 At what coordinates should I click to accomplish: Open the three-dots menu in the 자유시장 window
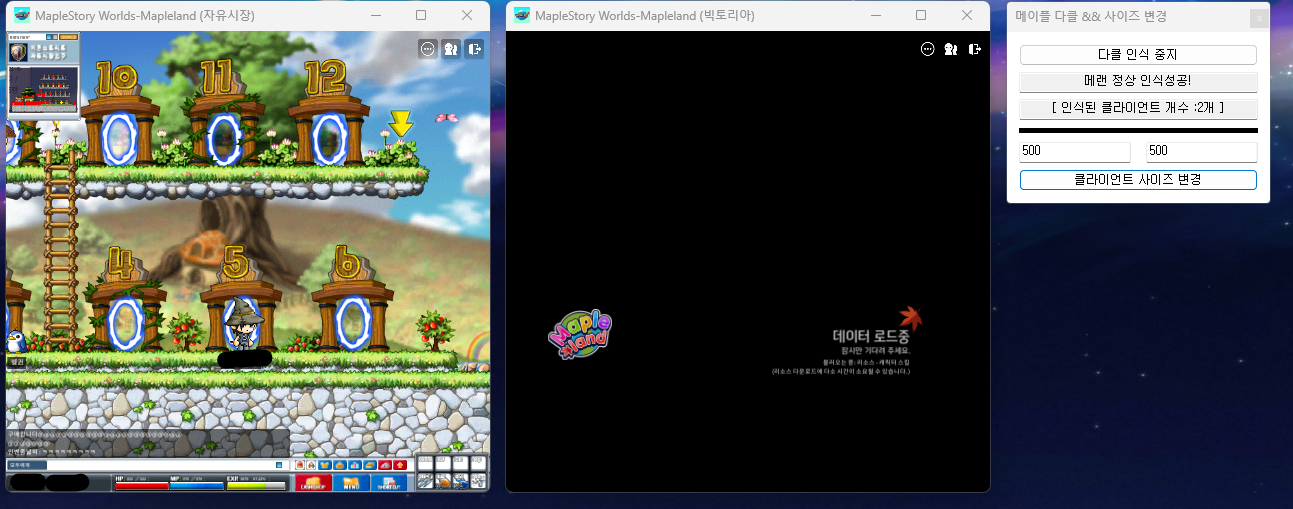[x=428, y=48]
